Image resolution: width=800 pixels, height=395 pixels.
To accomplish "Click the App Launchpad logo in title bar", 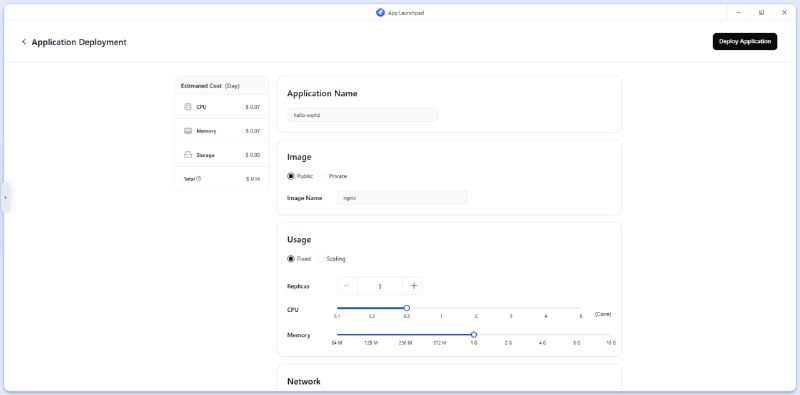I will (x=380, y=13).
